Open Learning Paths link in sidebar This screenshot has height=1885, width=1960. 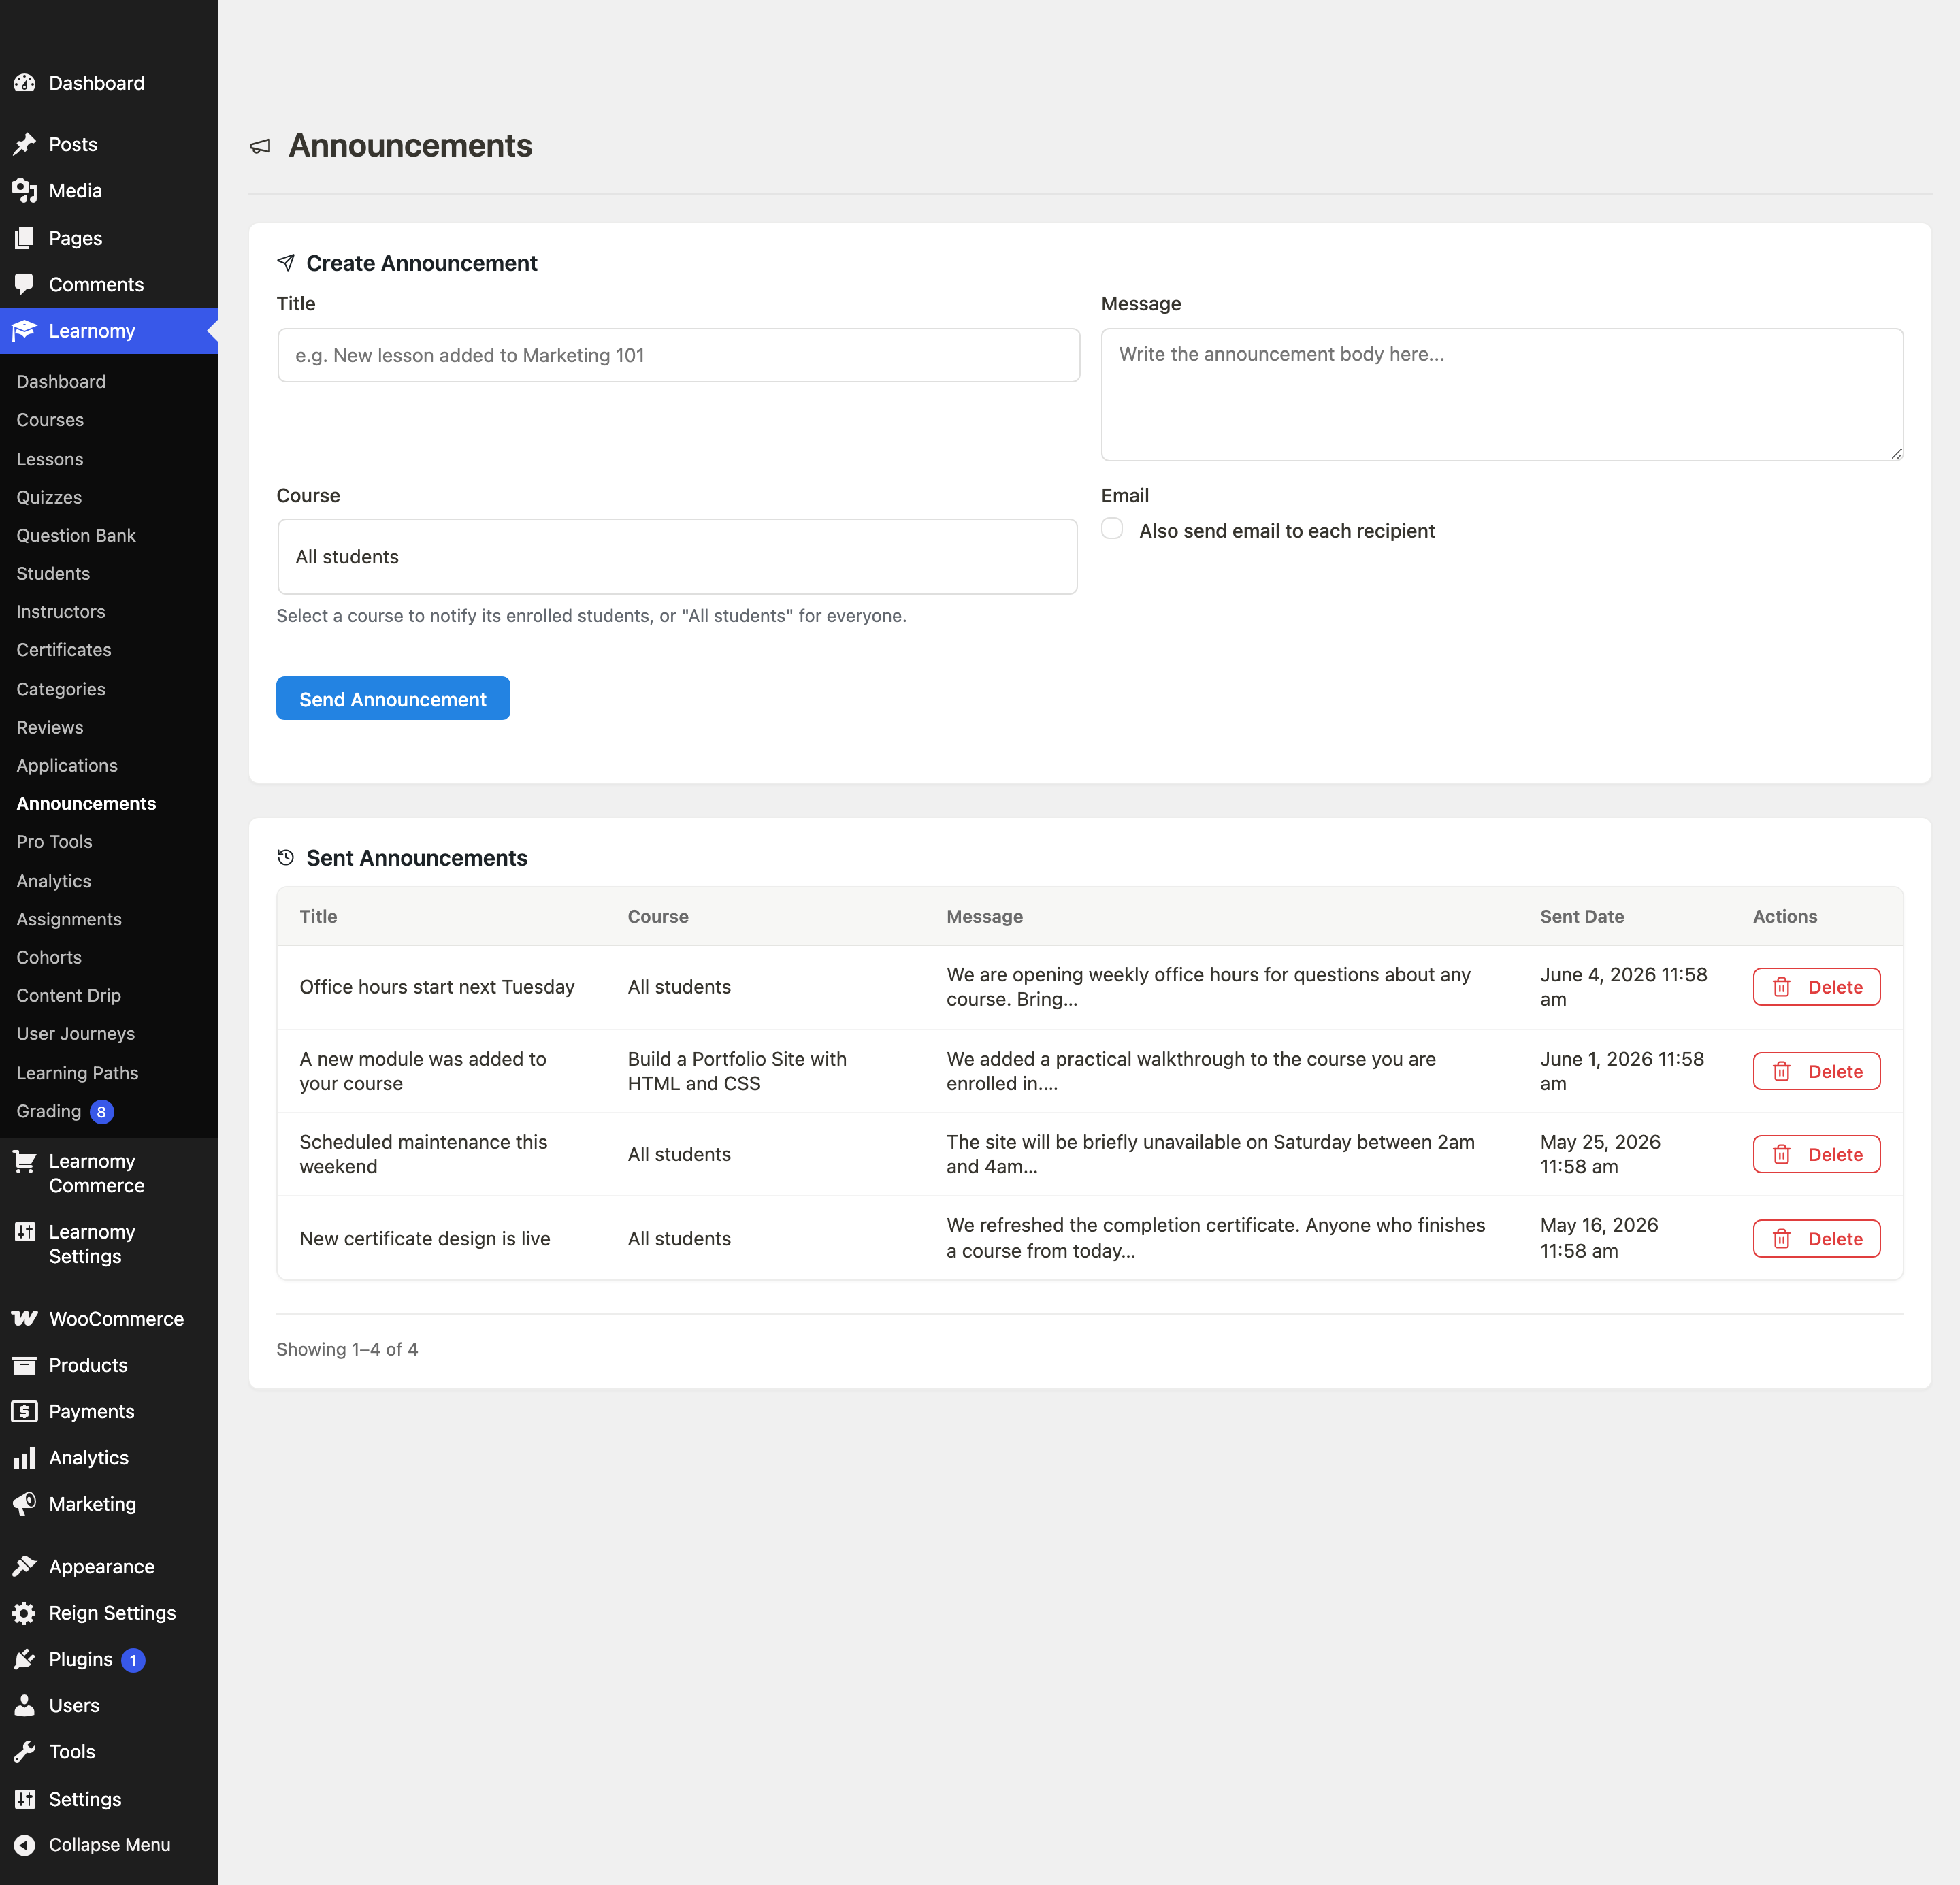(77, 1073)
